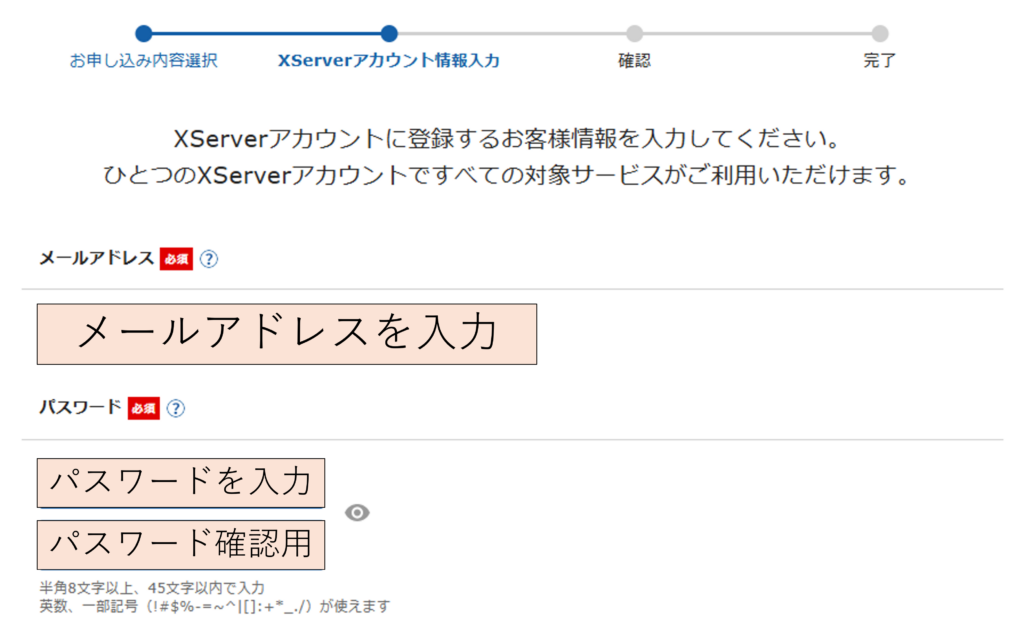1024x633 pixels.
Task: Click the パスワード field label
Action: click(x=80, y=408)
